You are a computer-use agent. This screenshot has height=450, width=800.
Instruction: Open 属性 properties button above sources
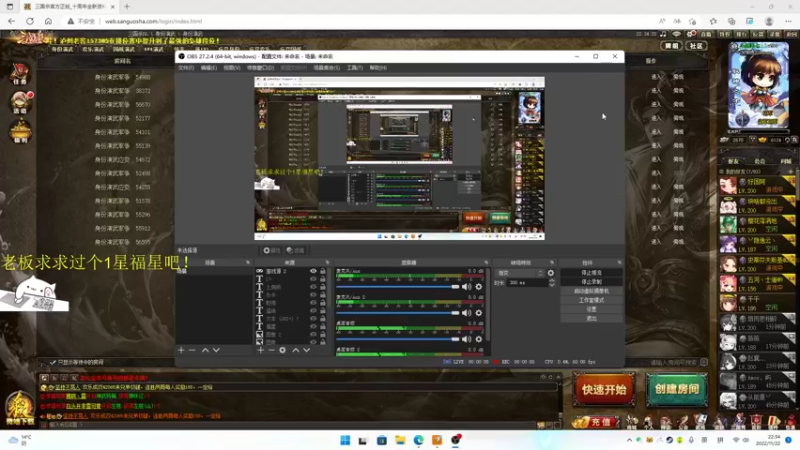272,251
